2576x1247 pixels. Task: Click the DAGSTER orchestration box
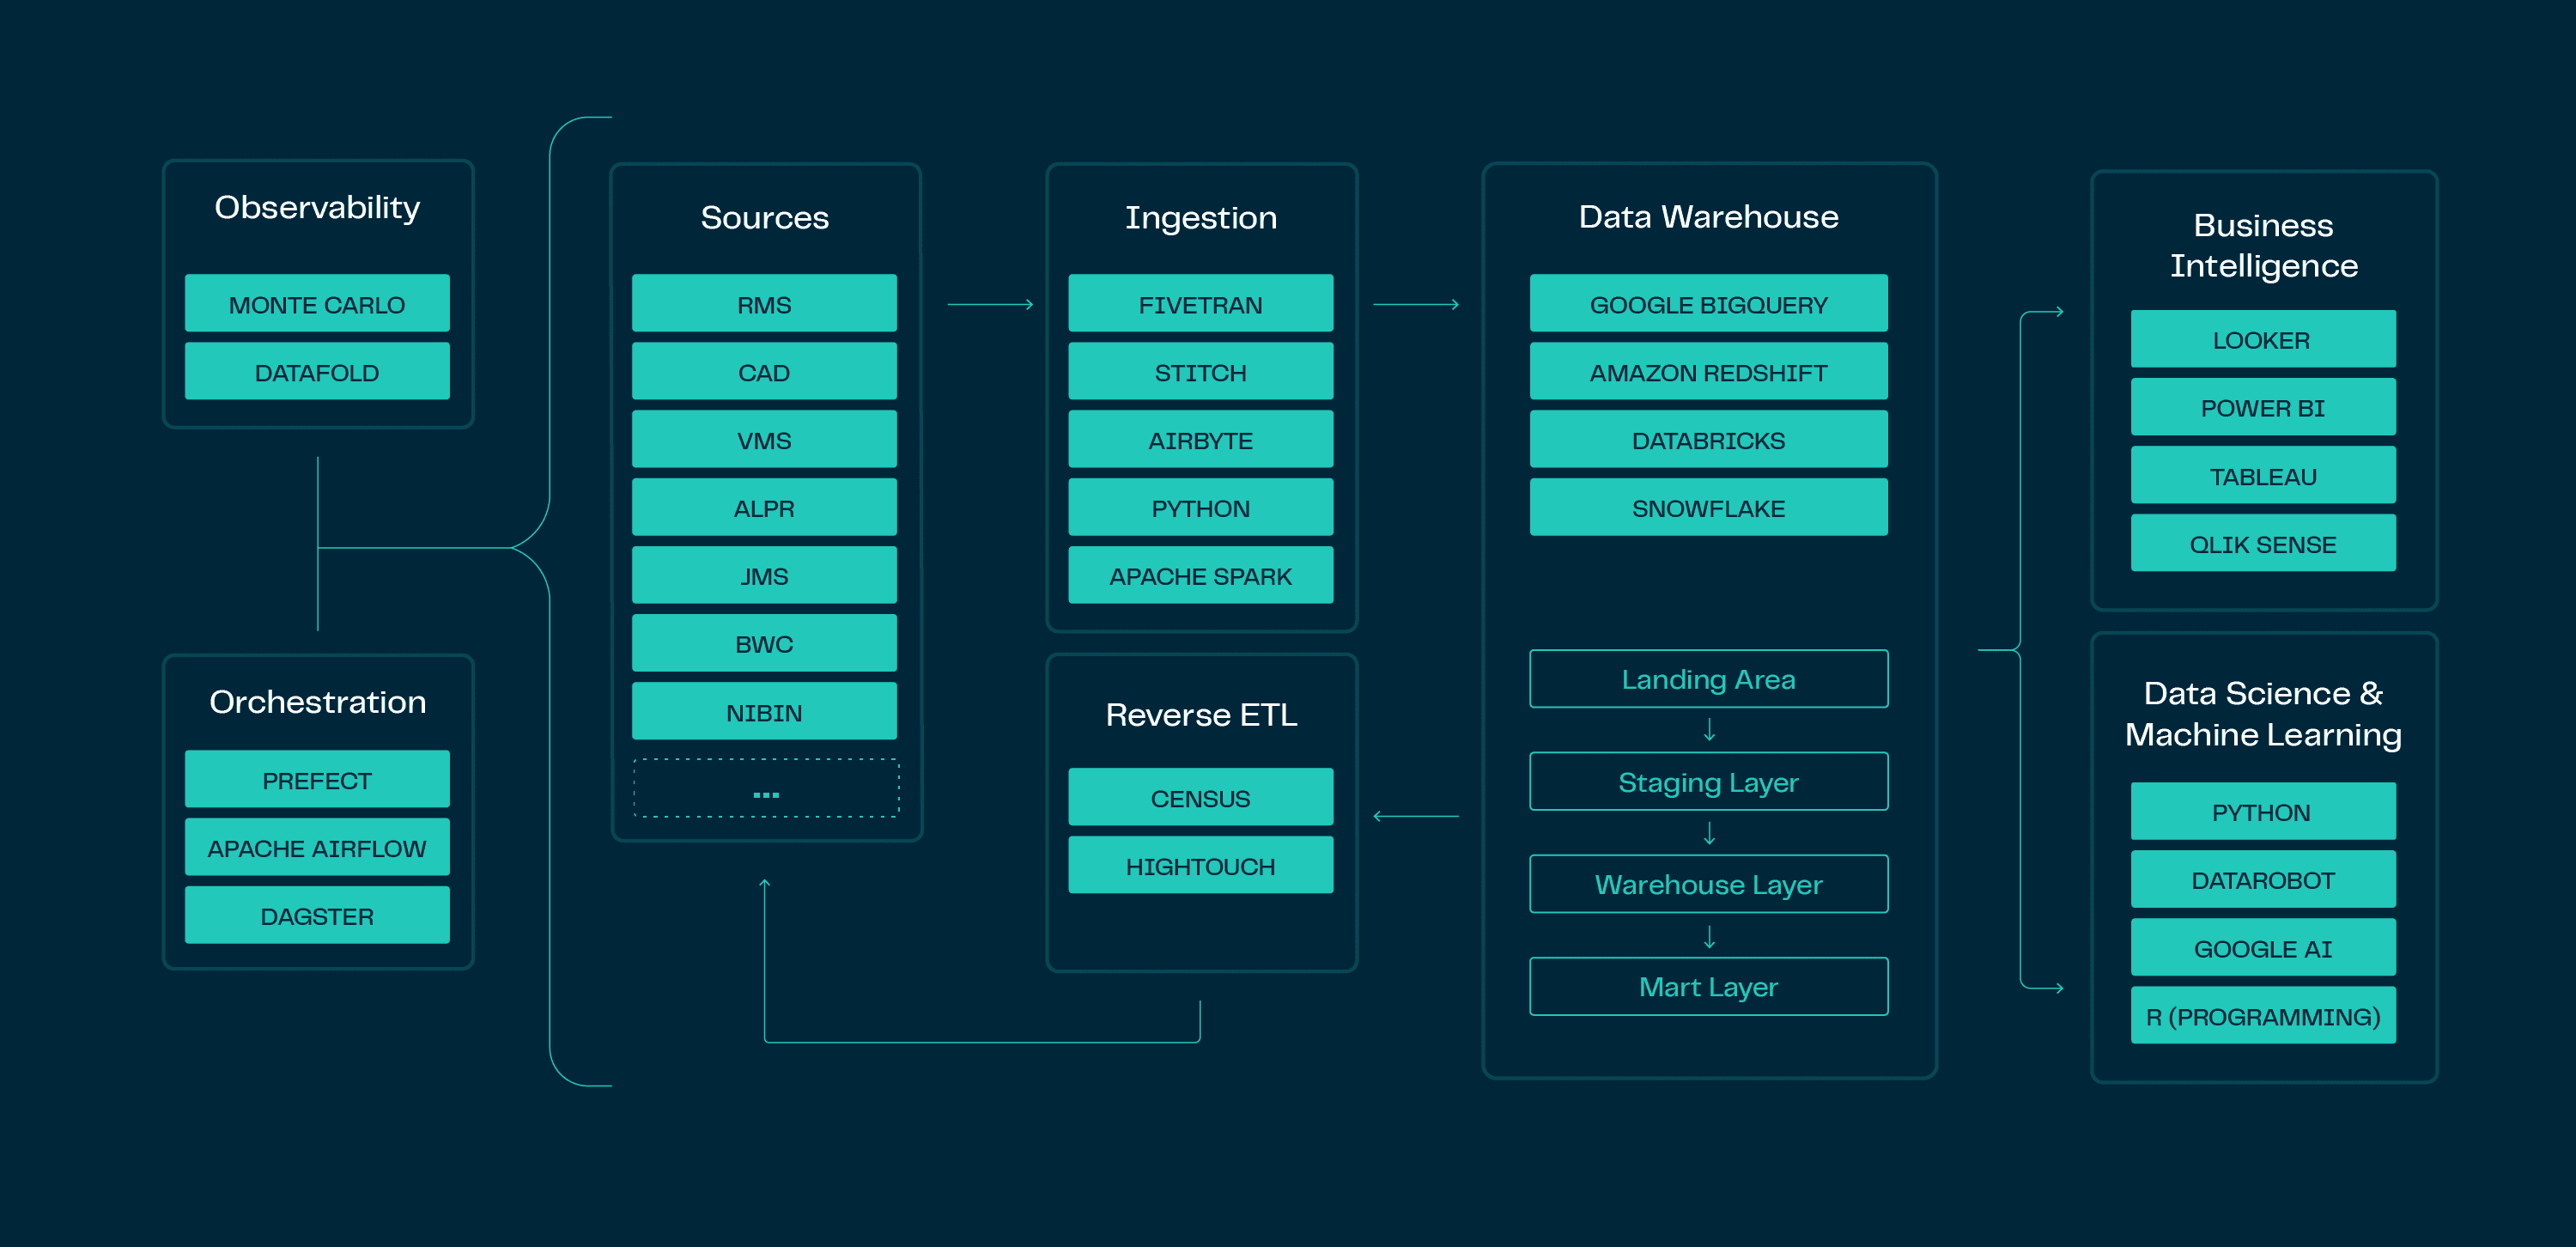pyautogui.click(x=317, y=915)
